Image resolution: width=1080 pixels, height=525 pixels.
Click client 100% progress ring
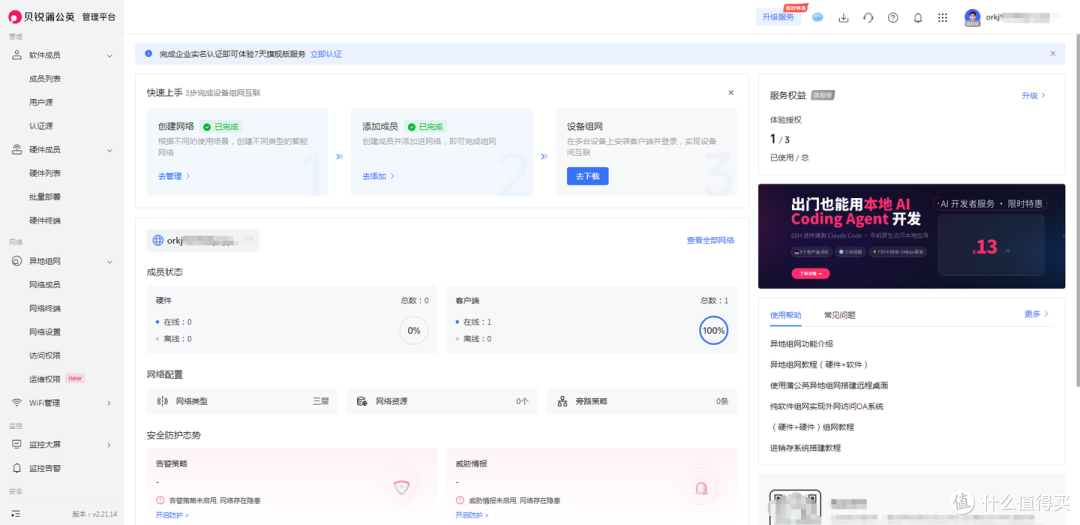click(x=714, y=331)
